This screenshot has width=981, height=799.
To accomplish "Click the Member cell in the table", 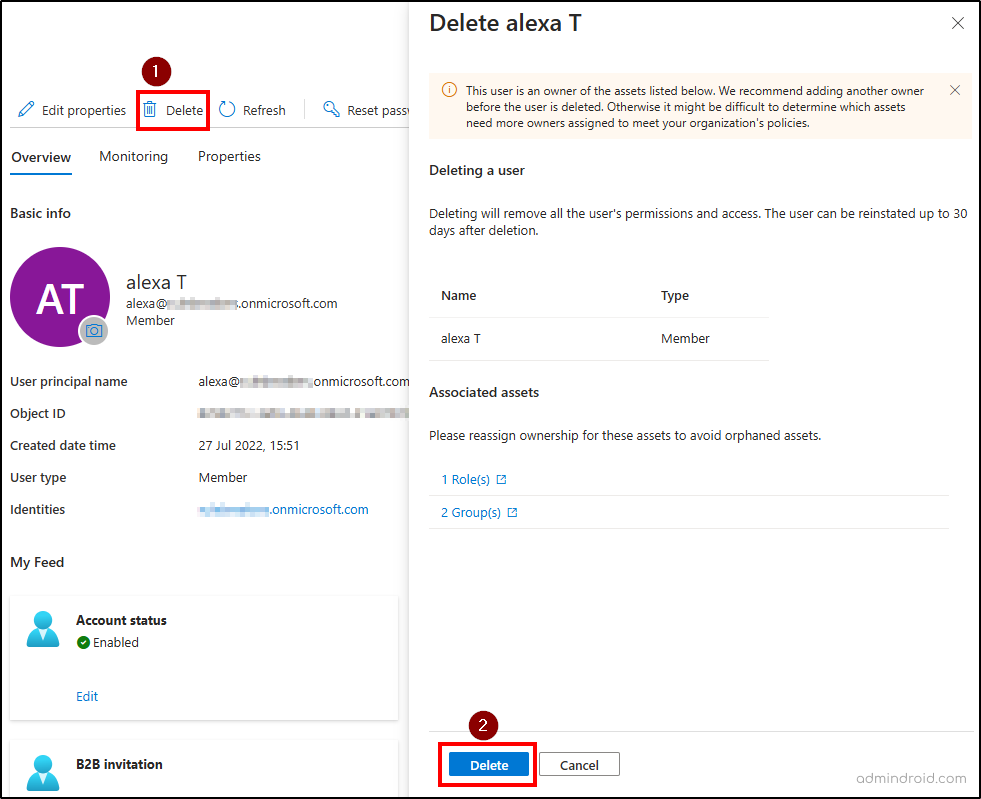I will [x=685, y=338].
